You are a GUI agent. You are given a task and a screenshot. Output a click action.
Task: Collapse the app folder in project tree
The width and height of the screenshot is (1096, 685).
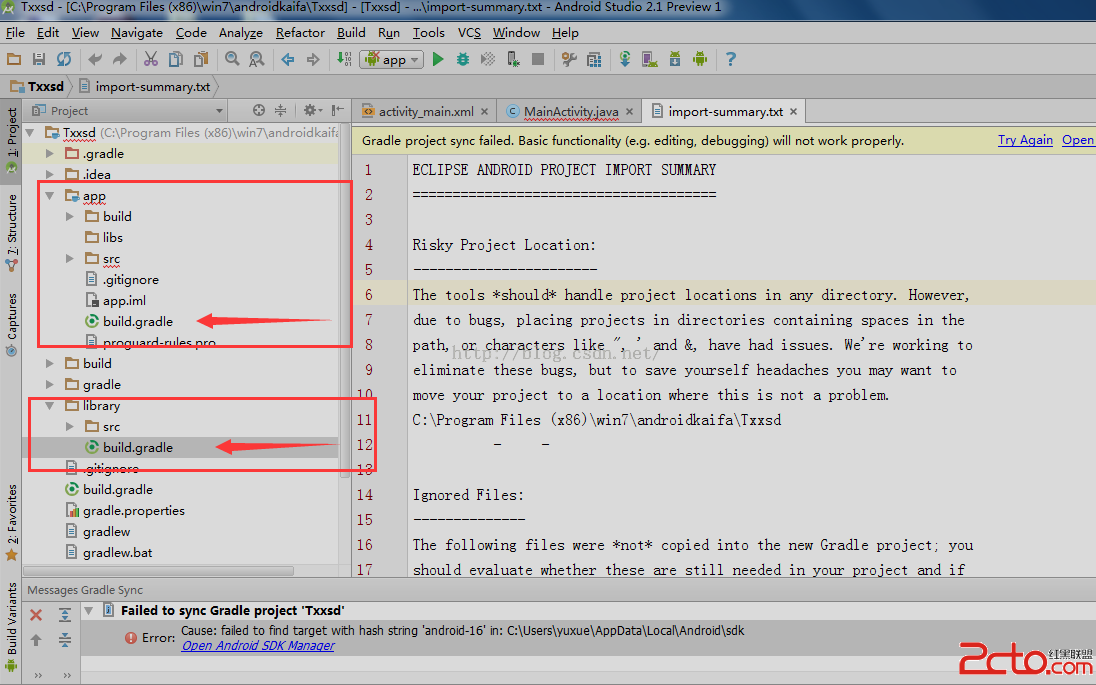pyautogui.click(x=50, y=196)
